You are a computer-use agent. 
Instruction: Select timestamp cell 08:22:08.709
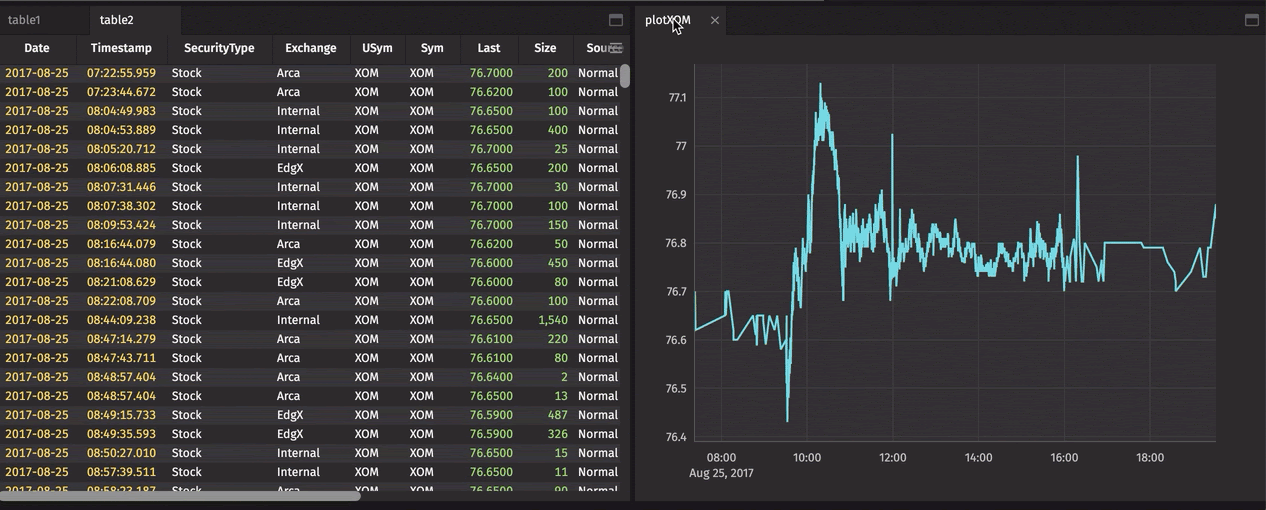121,301
